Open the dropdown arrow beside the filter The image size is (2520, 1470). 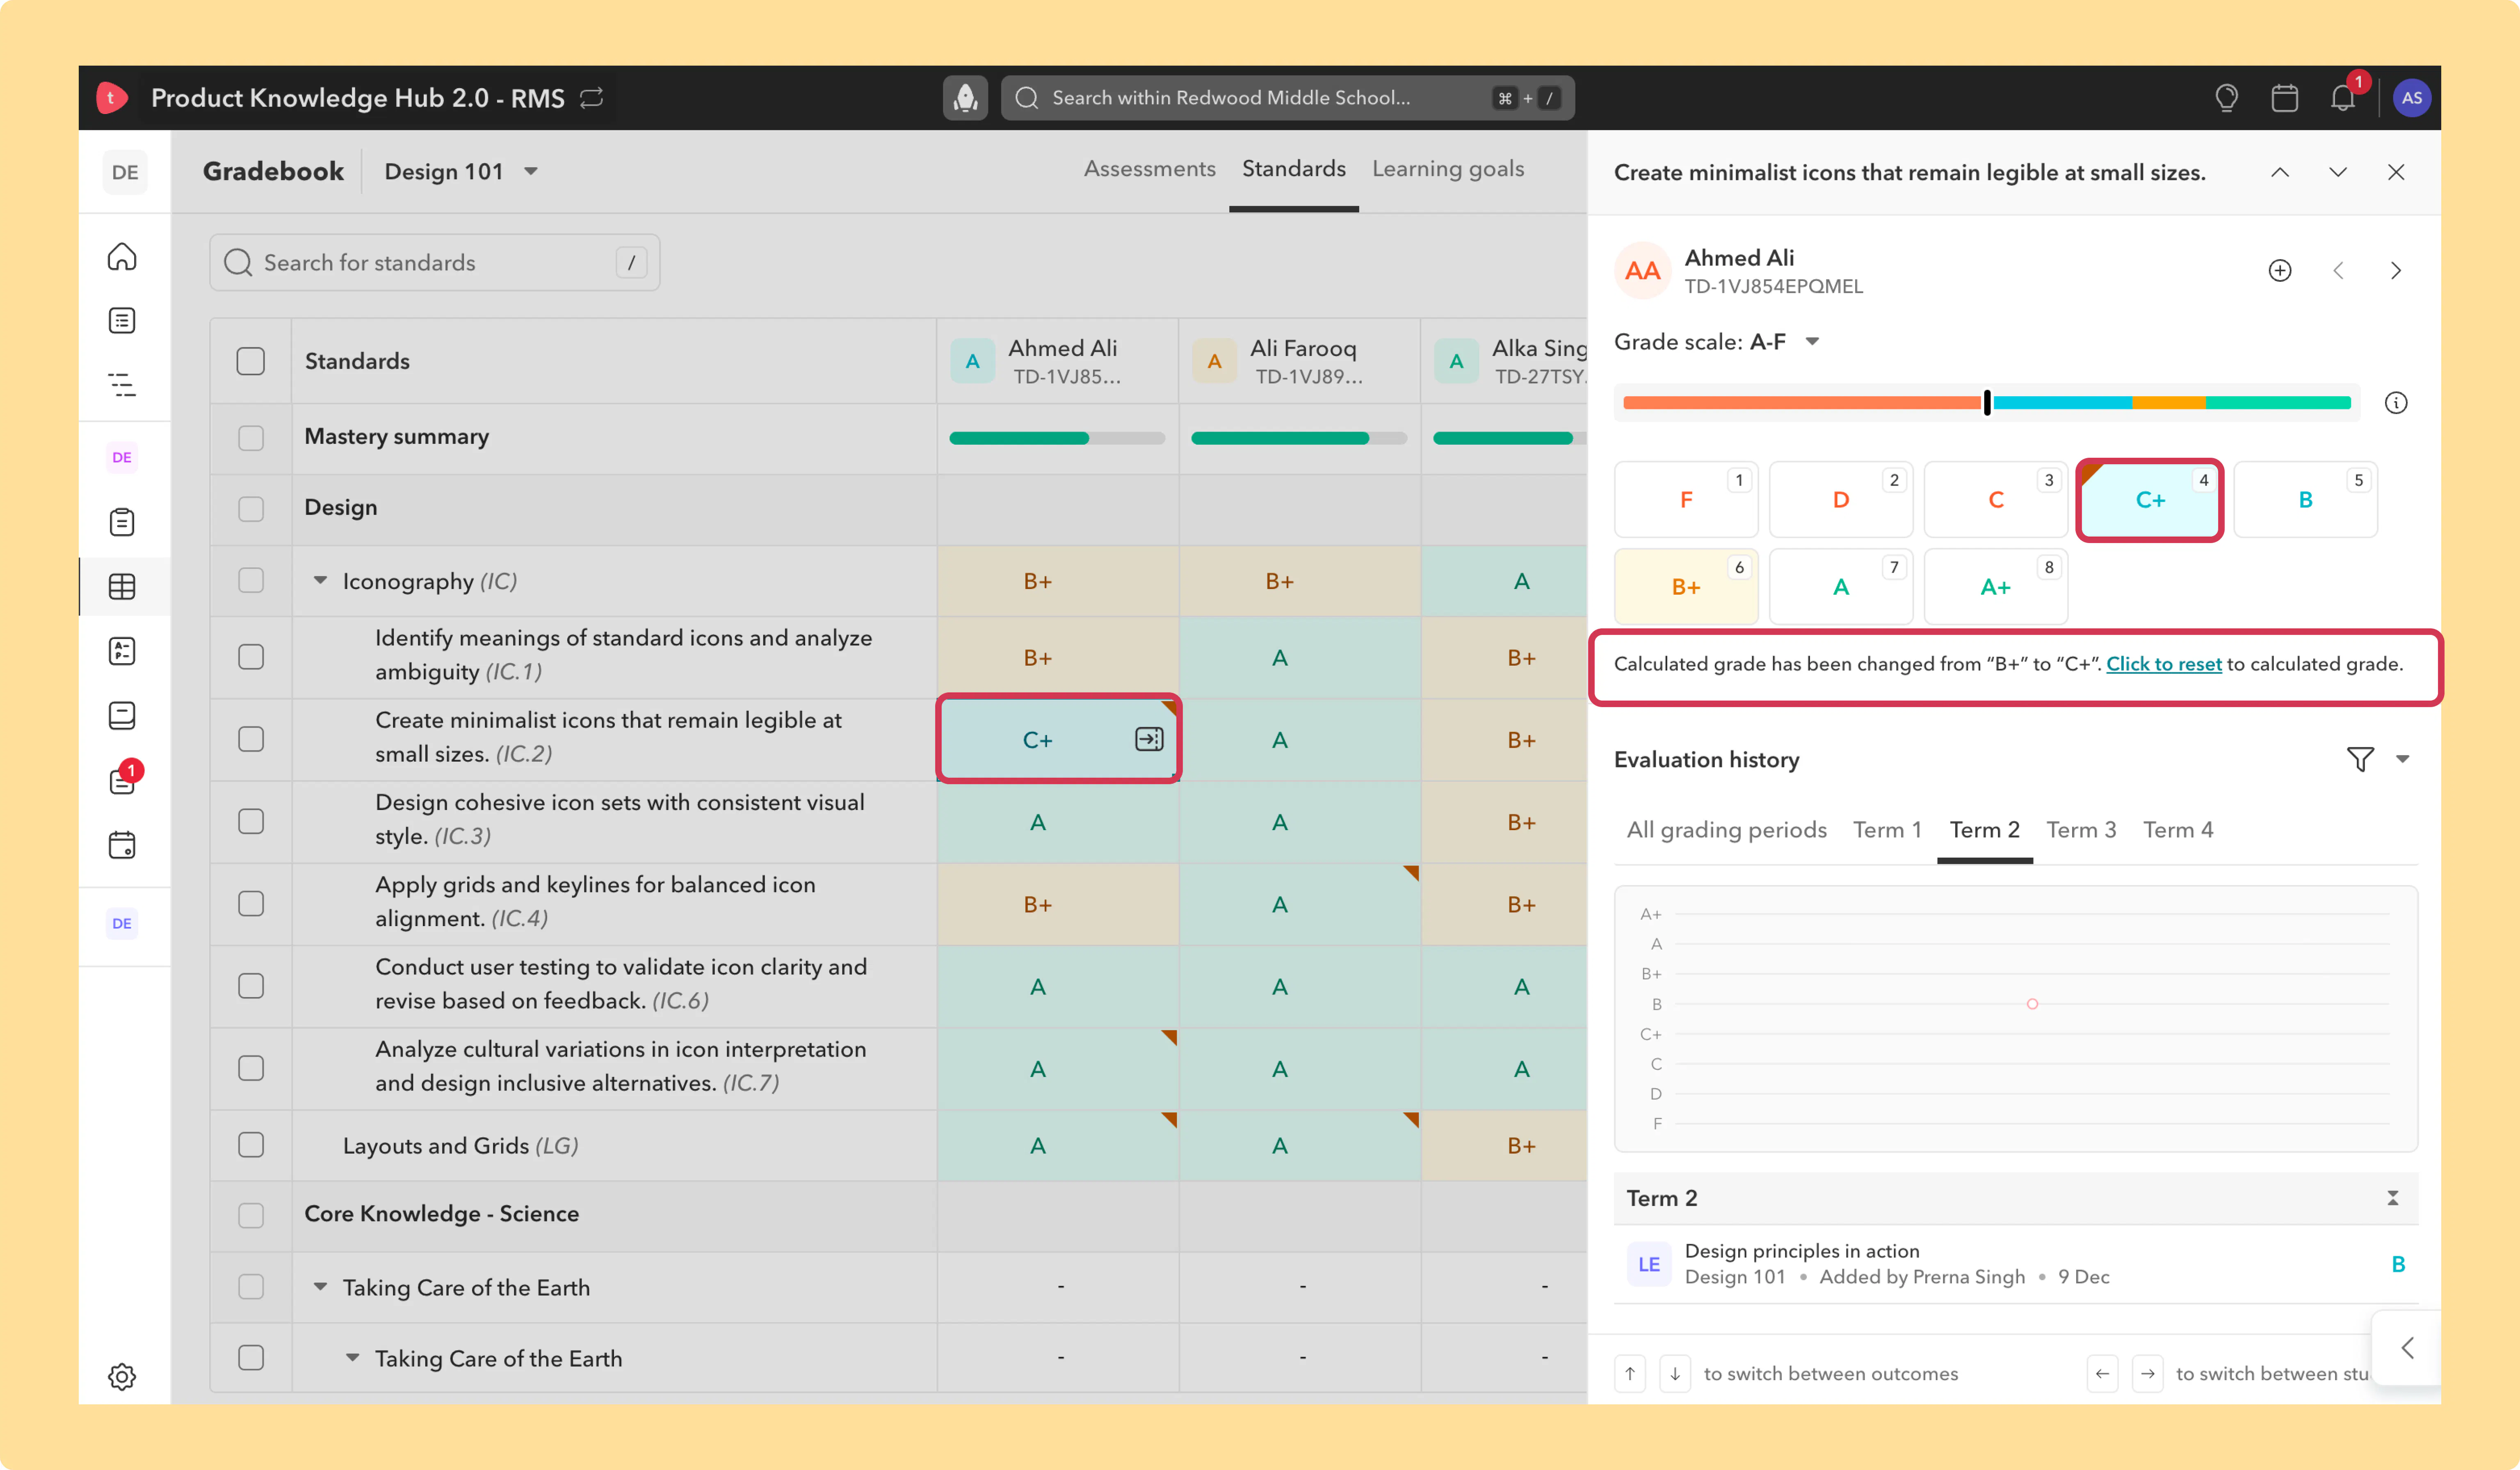[2403, 760]
